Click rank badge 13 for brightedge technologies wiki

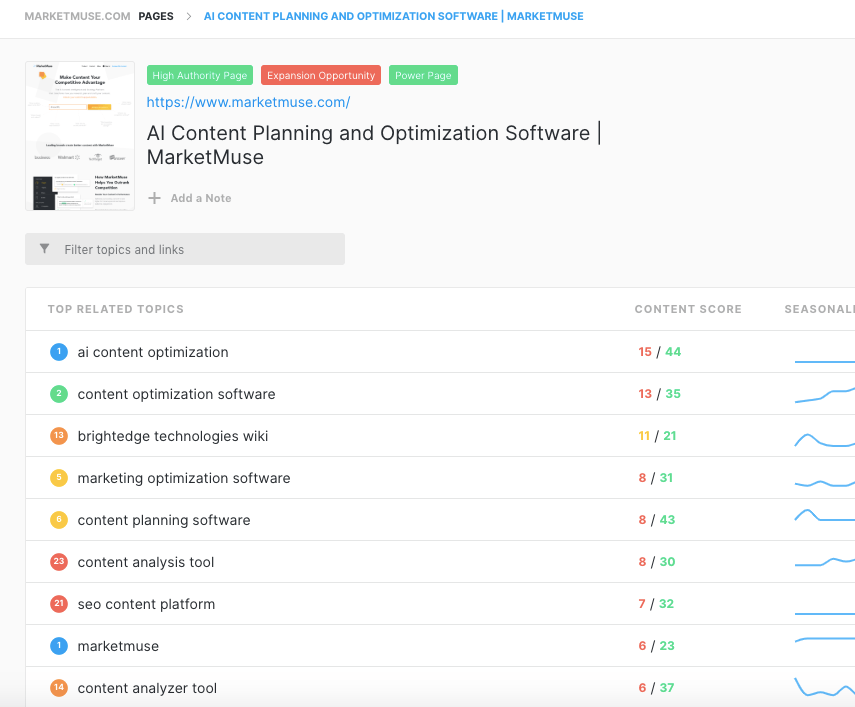(x=59, y=436)
